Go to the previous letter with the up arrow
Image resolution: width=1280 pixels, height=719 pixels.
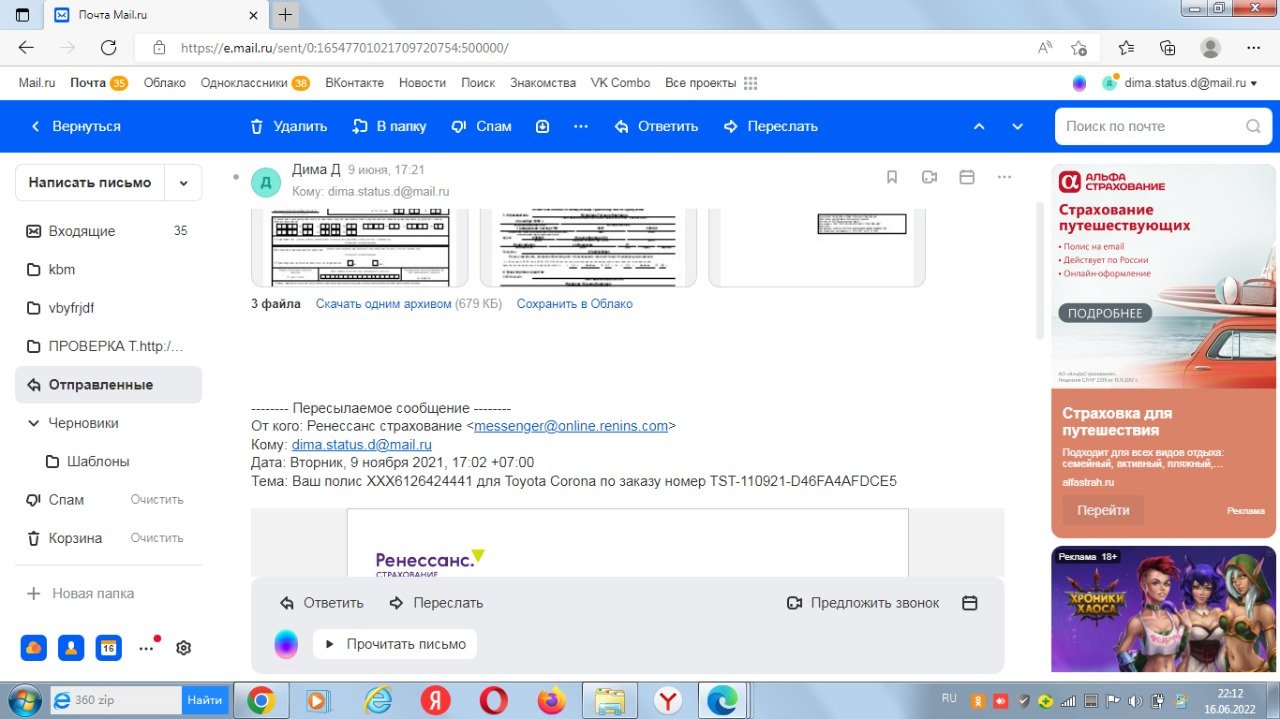[x=979, y=127]
